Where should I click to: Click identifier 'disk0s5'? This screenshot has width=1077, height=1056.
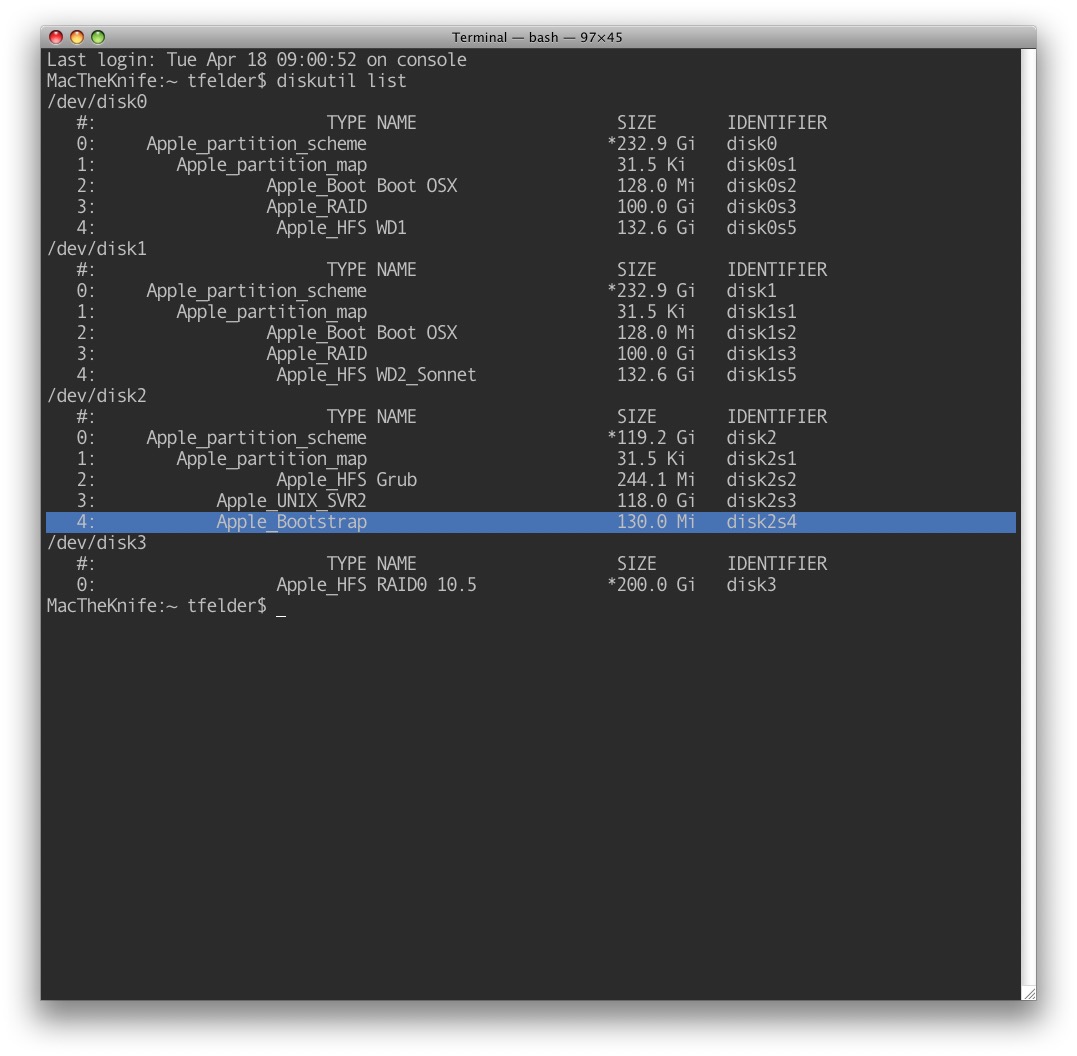coord(762,228)
